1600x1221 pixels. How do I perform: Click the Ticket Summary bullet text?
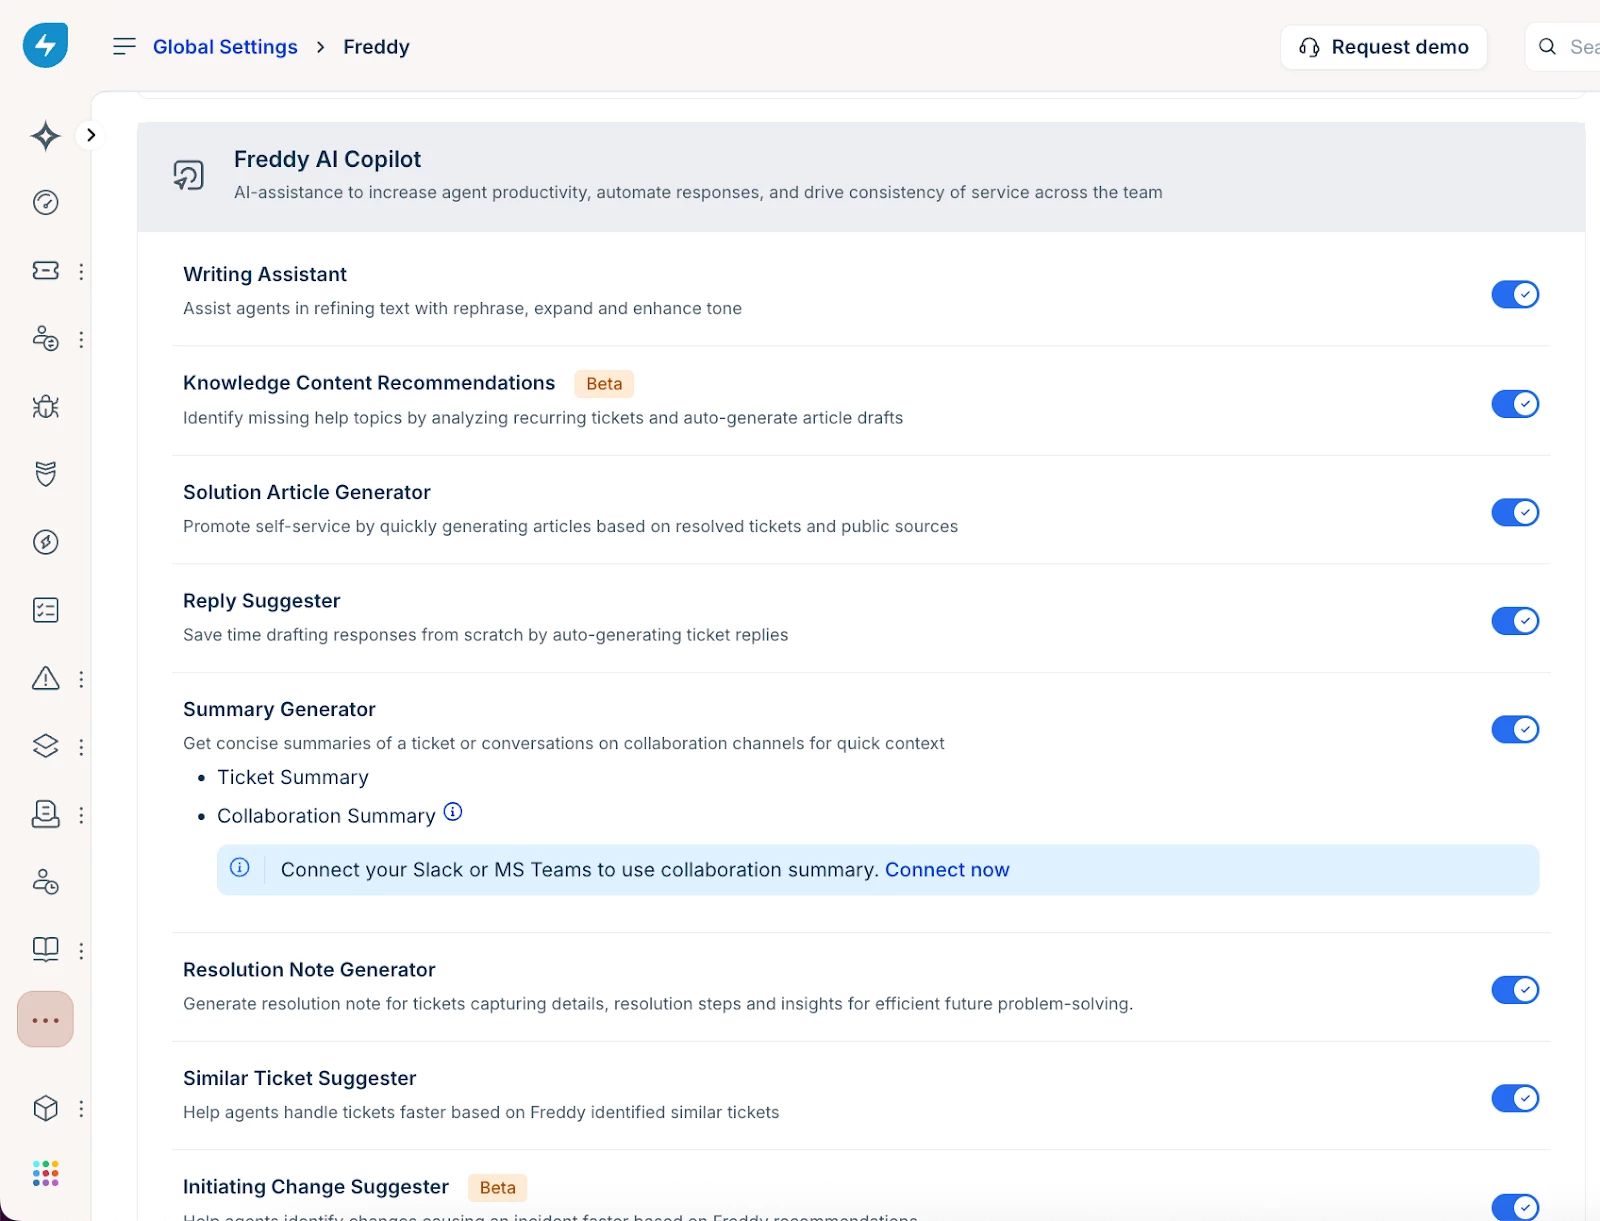tap(293, 777)
